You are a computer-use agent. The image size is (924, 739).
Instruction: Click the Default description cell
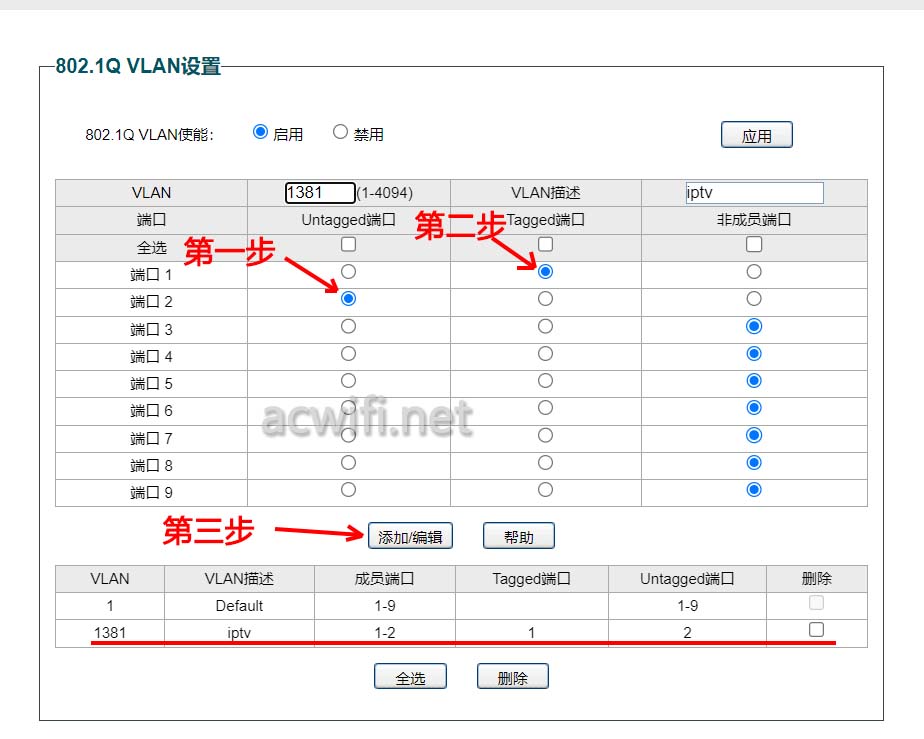239,606
